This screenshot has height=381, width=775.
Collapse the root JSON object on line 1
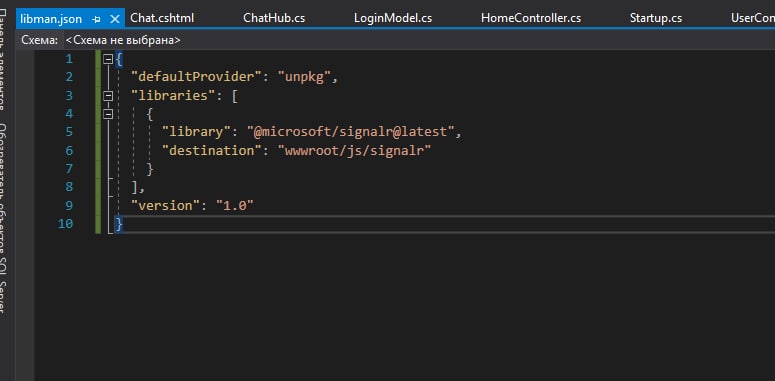pos(108,59)
